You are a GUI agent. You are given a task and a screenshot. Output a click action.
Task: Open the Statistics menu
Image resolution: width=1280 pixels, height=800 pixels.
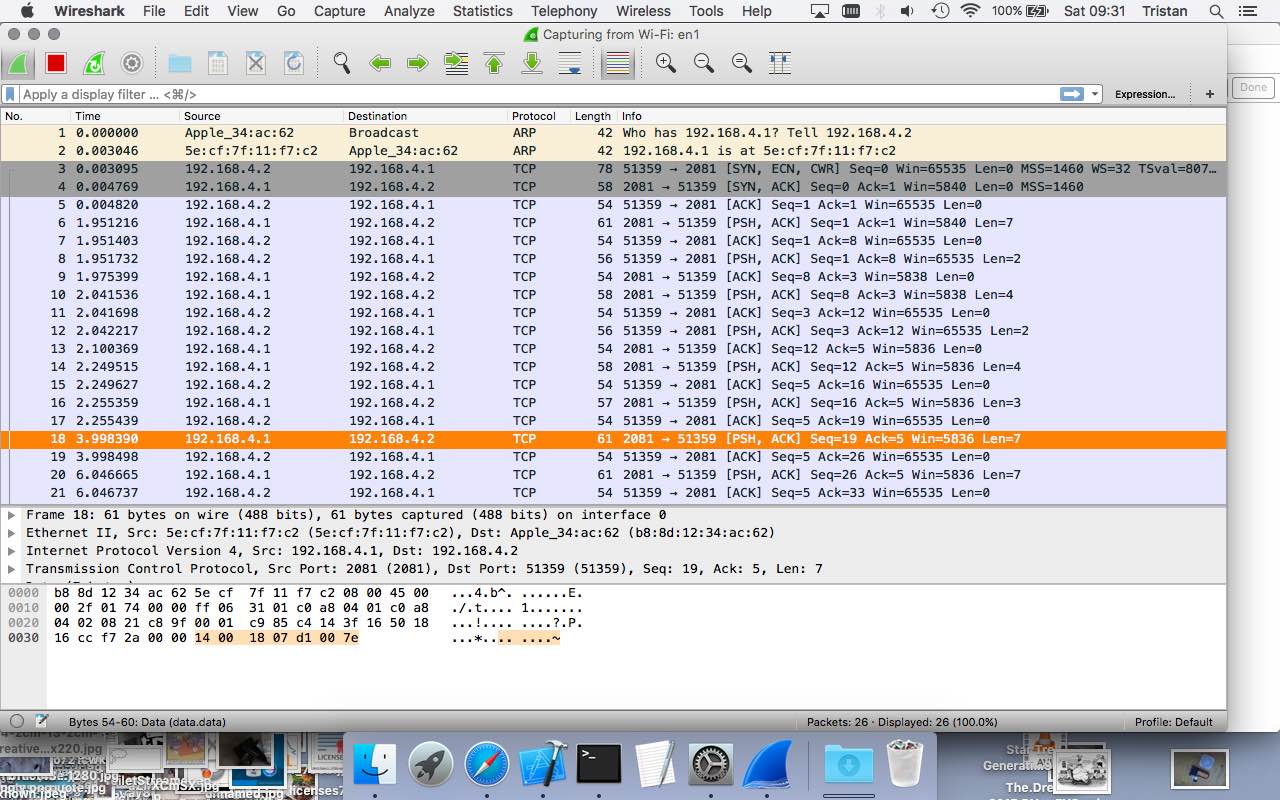coord(482,11)
